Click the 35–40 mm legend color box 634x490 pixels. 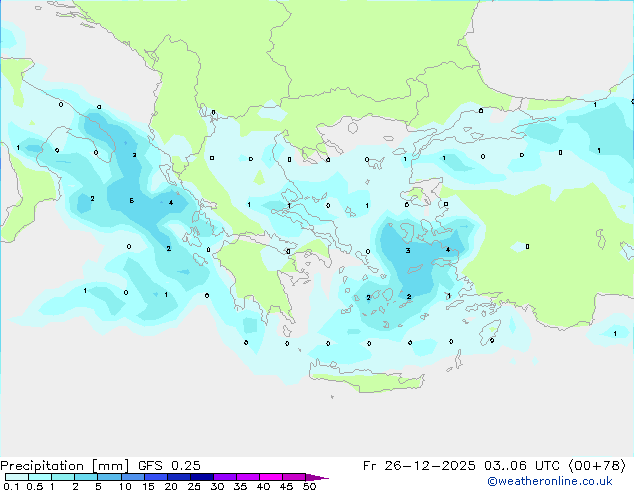tap(248, 477)
